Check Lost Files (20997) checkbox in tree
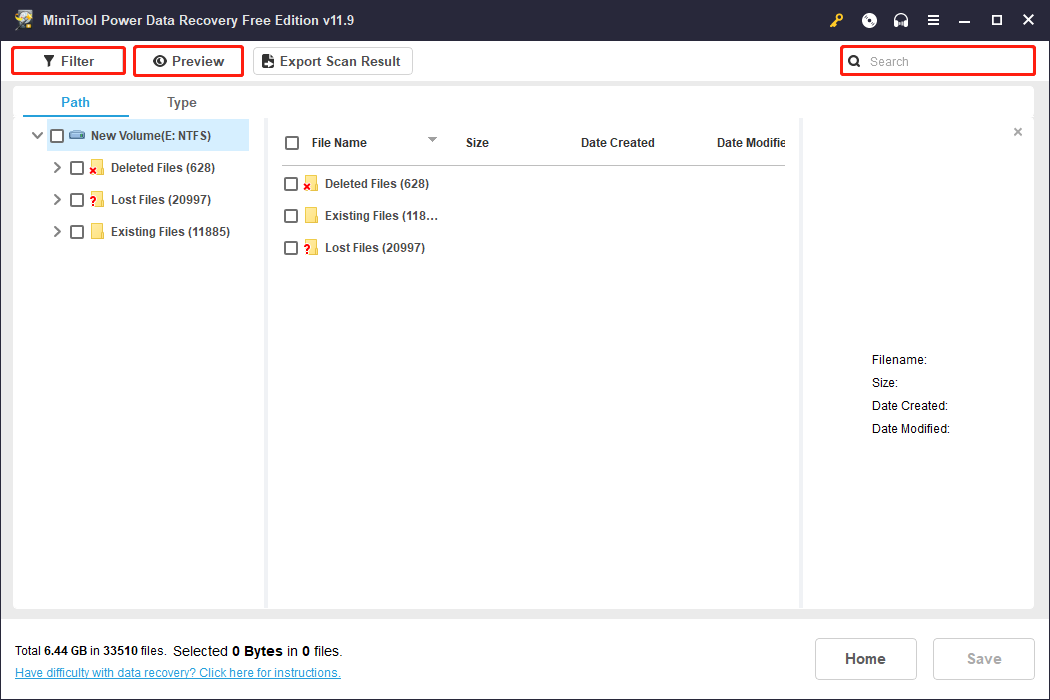Viewport: 1050px width, 700px height. 77,200
